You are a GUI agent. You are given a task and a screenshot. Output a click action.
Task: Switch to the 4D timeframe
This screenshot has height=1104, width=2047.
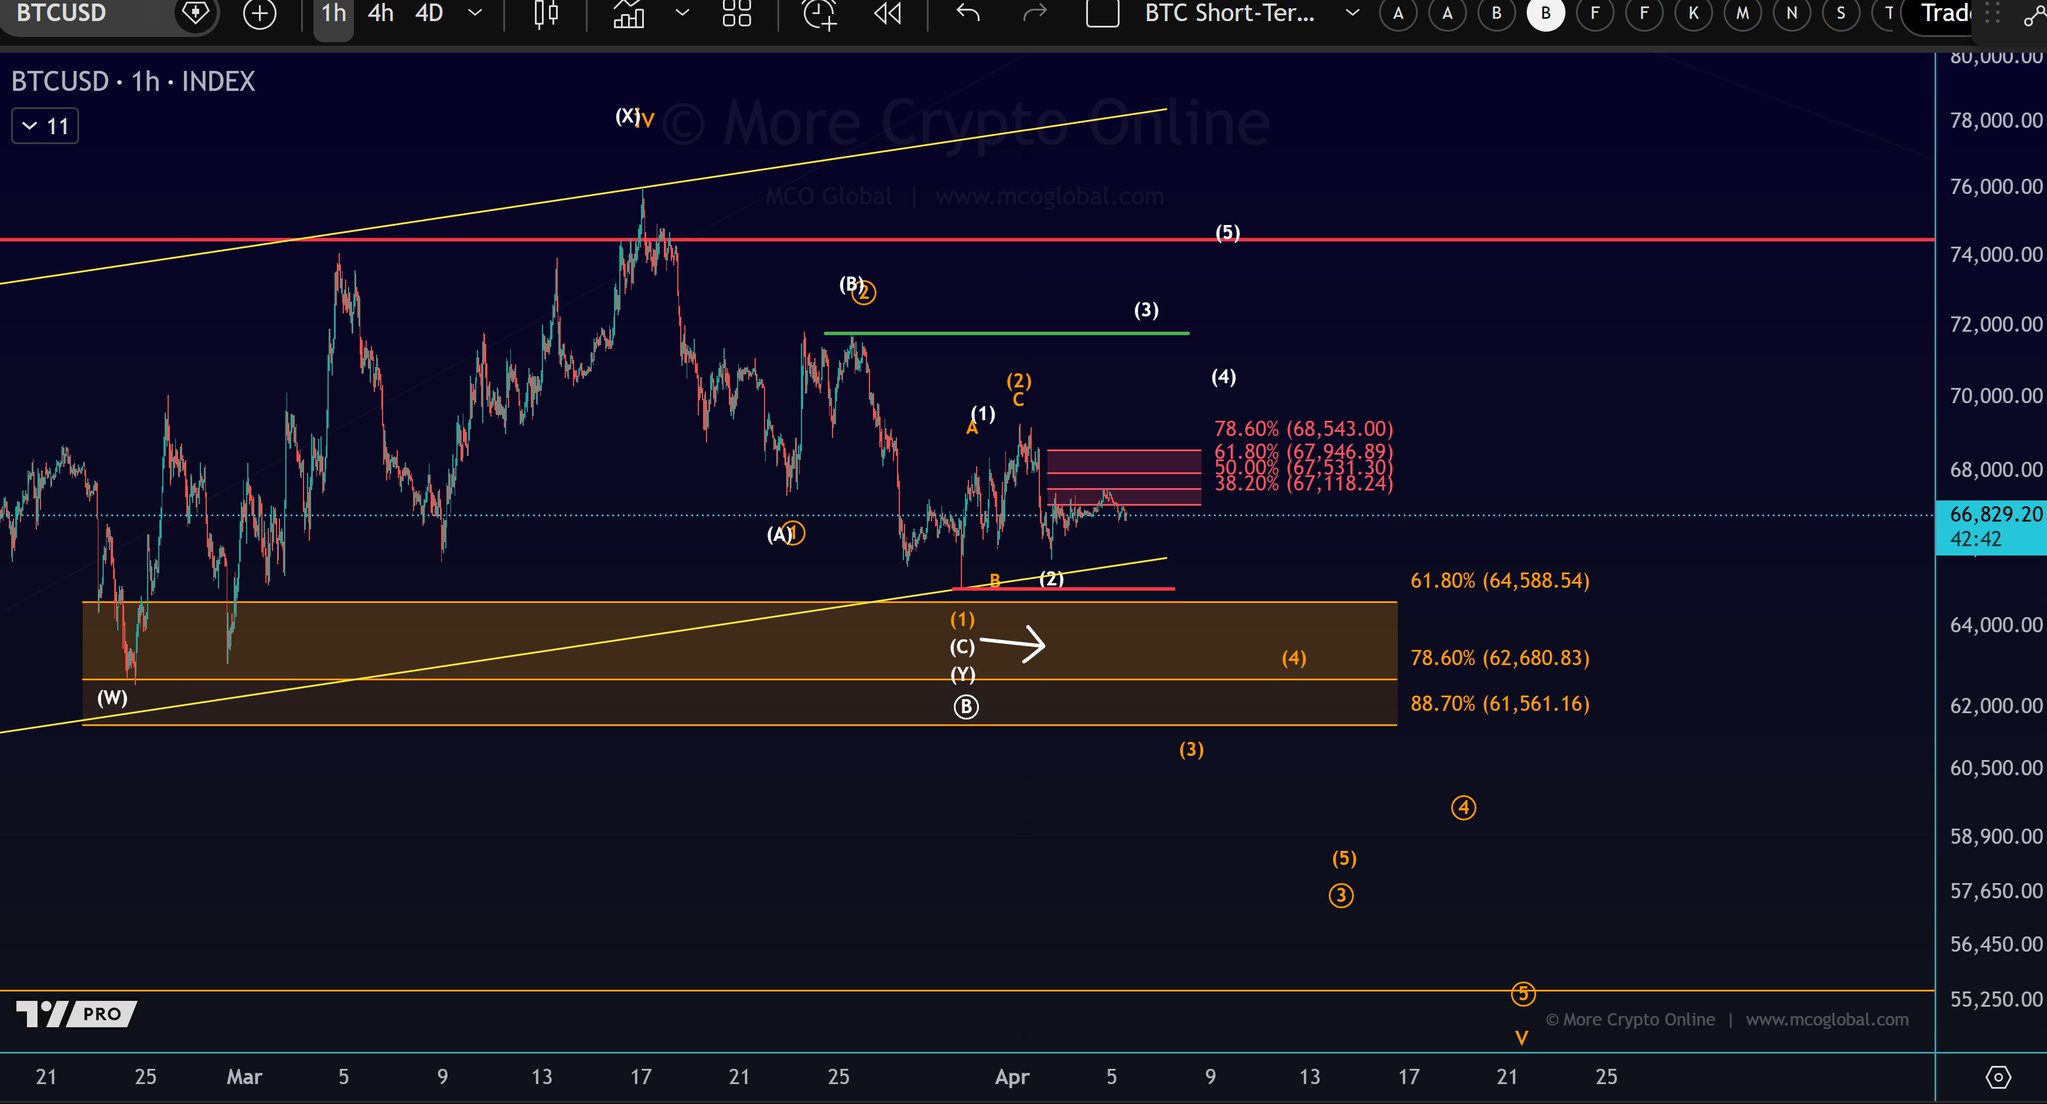click(x=429, y=14)
